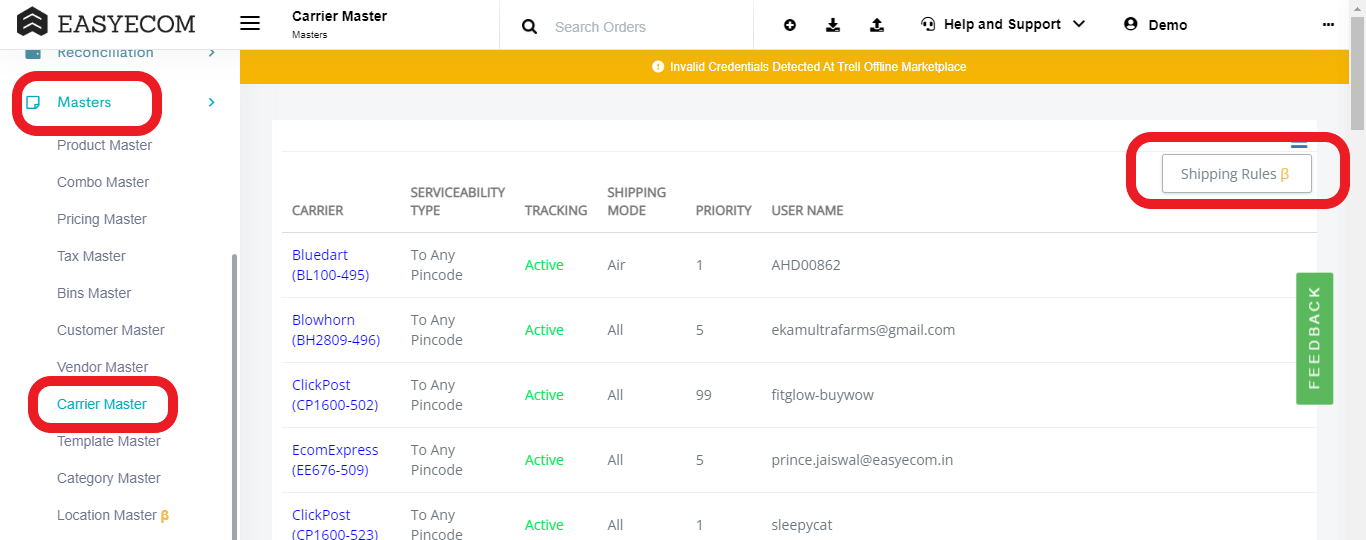Click the upload icon in header

877,25
